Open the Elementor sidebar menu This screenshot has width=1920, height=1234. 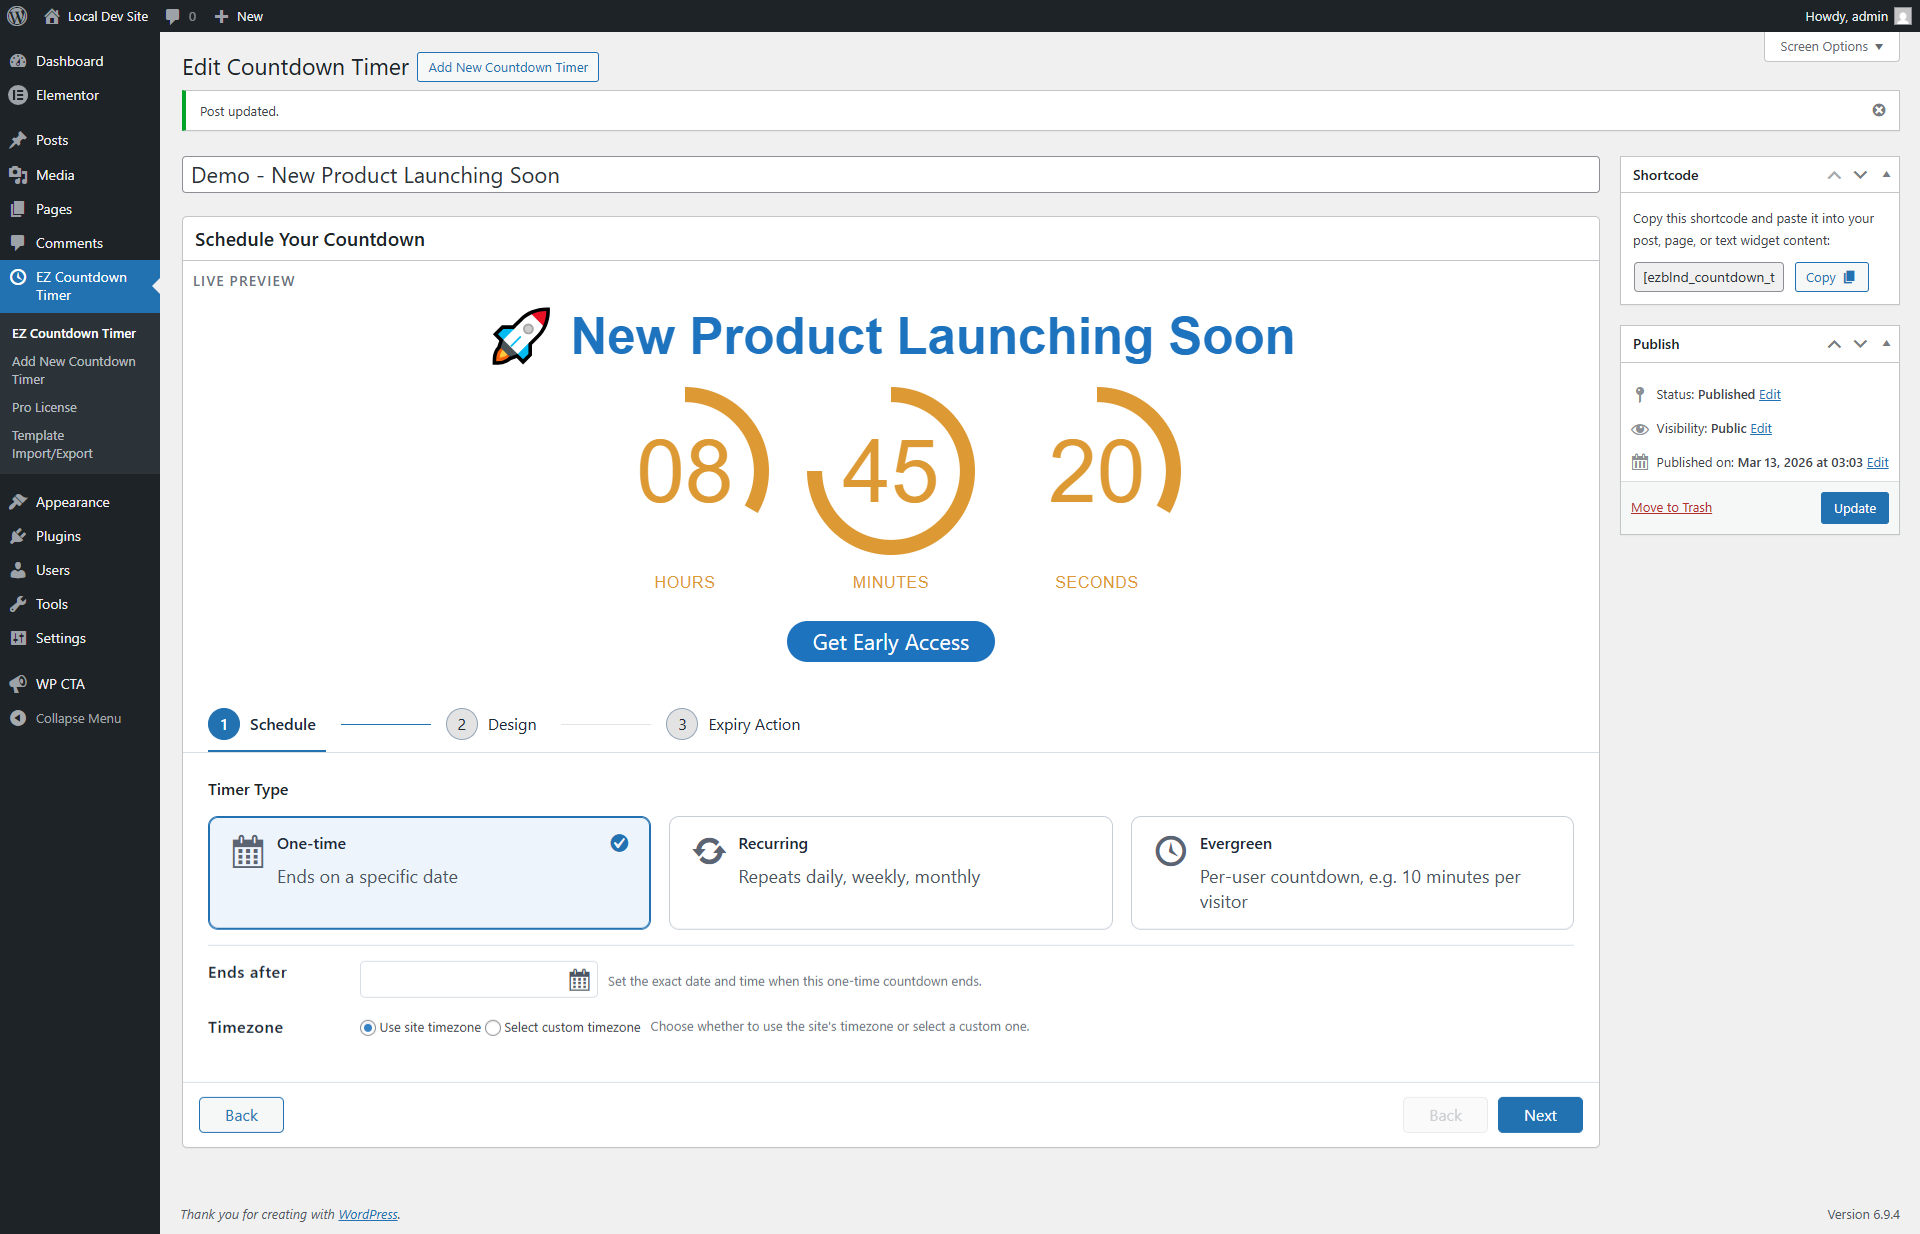tap(67, 95)
